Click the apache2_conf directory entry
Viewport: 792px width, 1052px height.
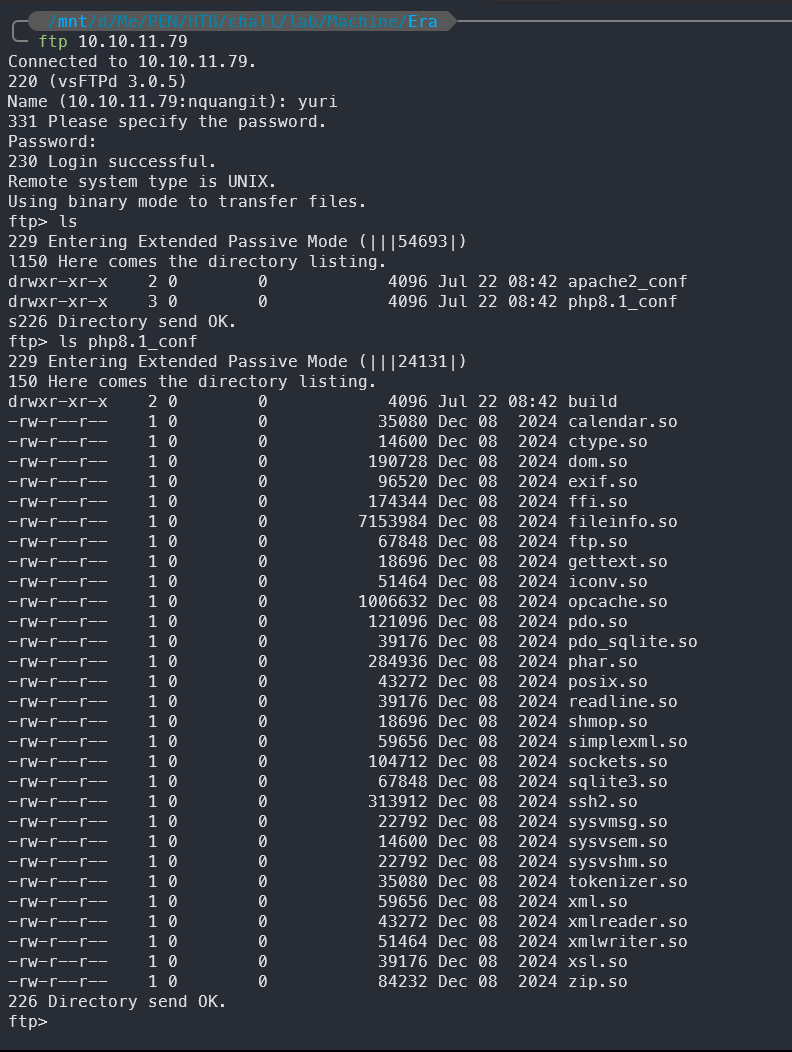[627, 282]
